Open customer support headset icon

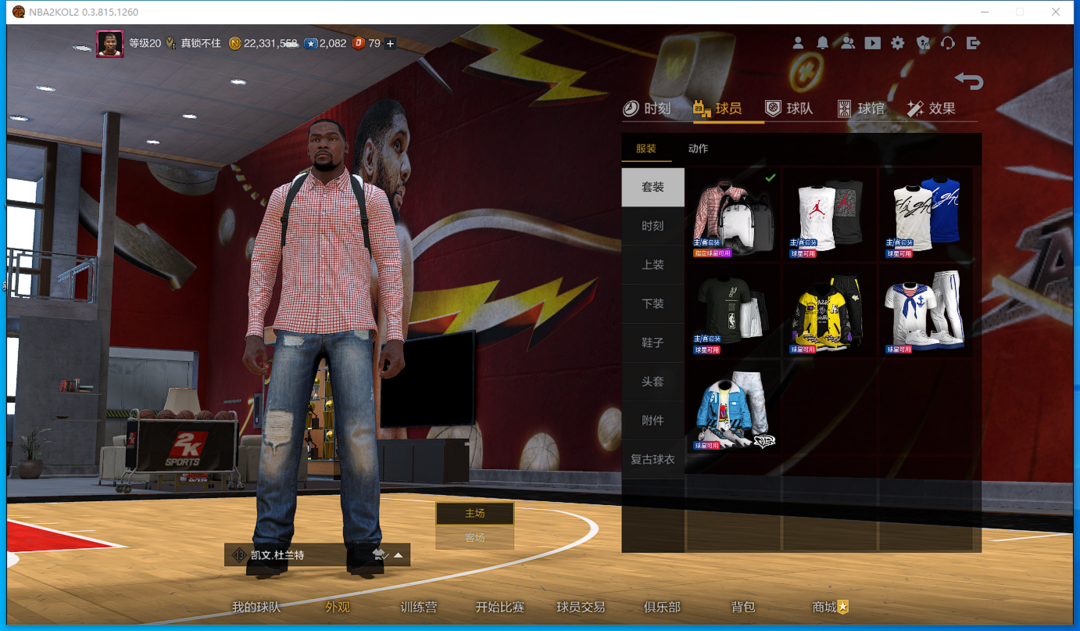tap(948, 43)
